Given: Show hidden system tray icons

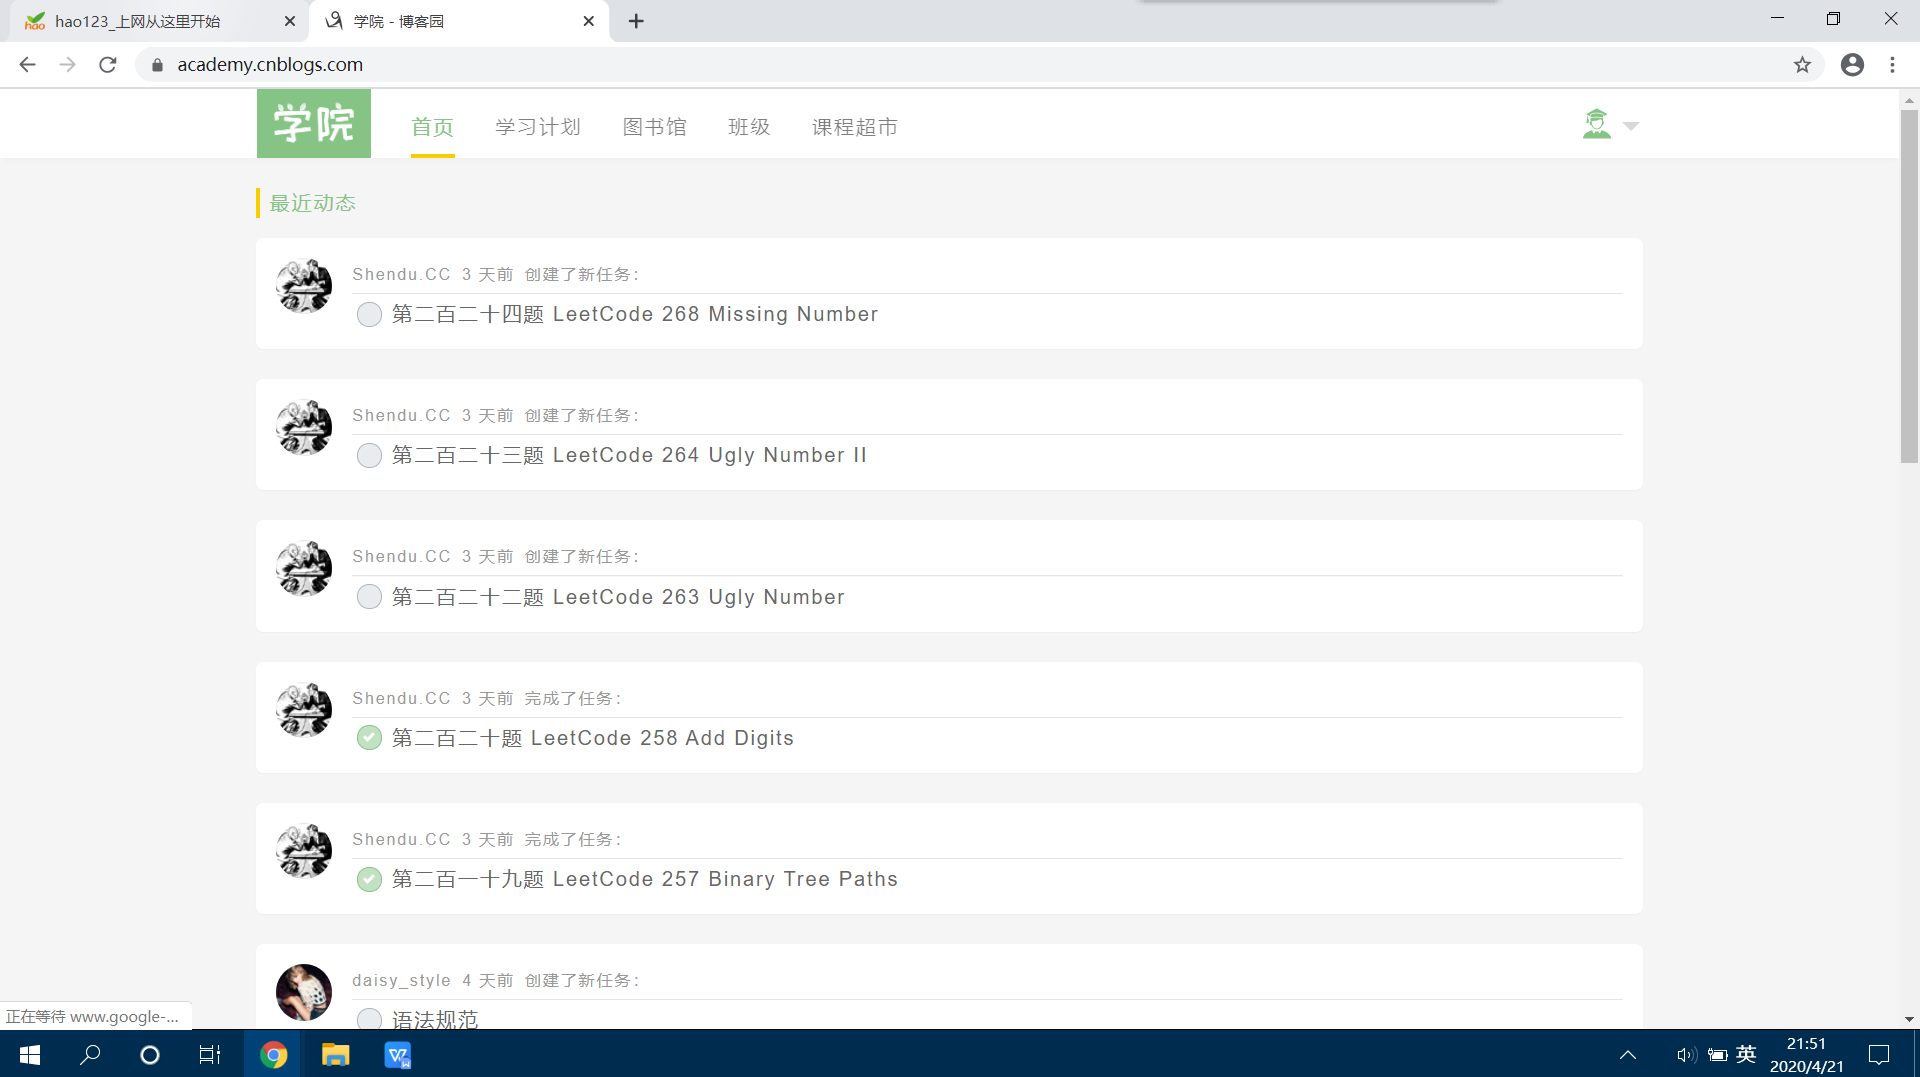Looking at the screenshot, I should pyautogui.click(x=1628, y=1054).
